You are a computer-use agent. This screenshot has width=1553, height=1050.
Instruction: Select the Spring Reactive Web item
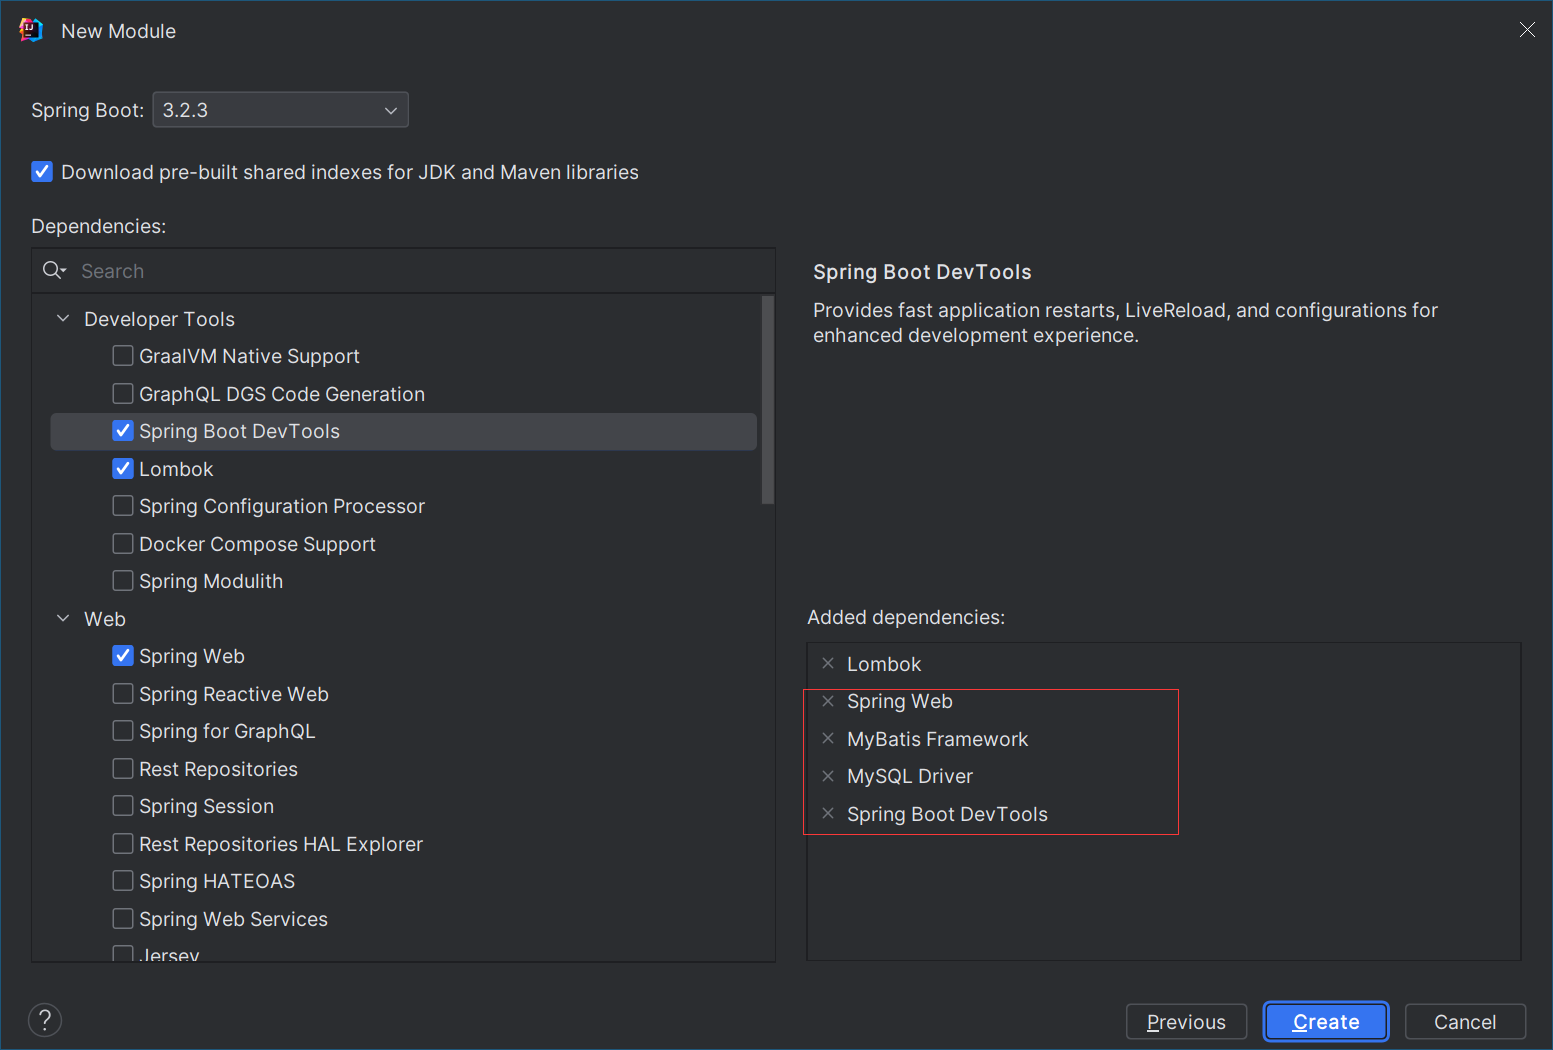point(233,694)
